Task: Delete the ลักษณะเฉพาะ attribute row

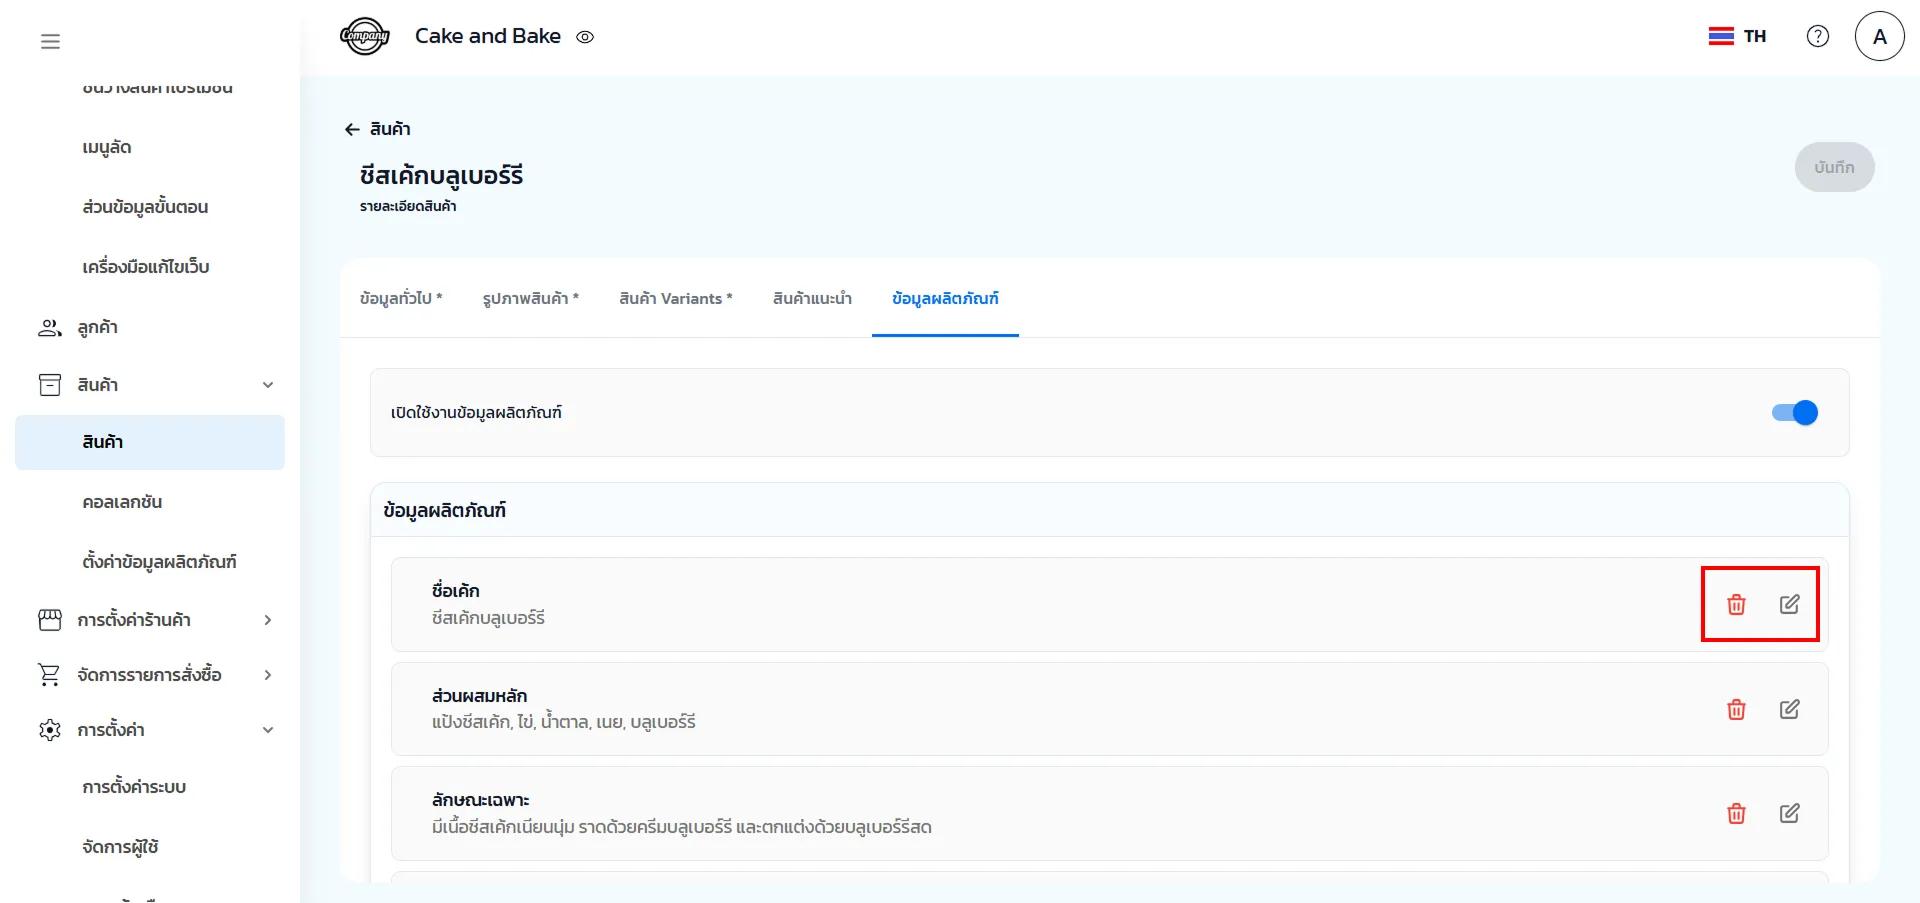Action: click(1736, 814)
